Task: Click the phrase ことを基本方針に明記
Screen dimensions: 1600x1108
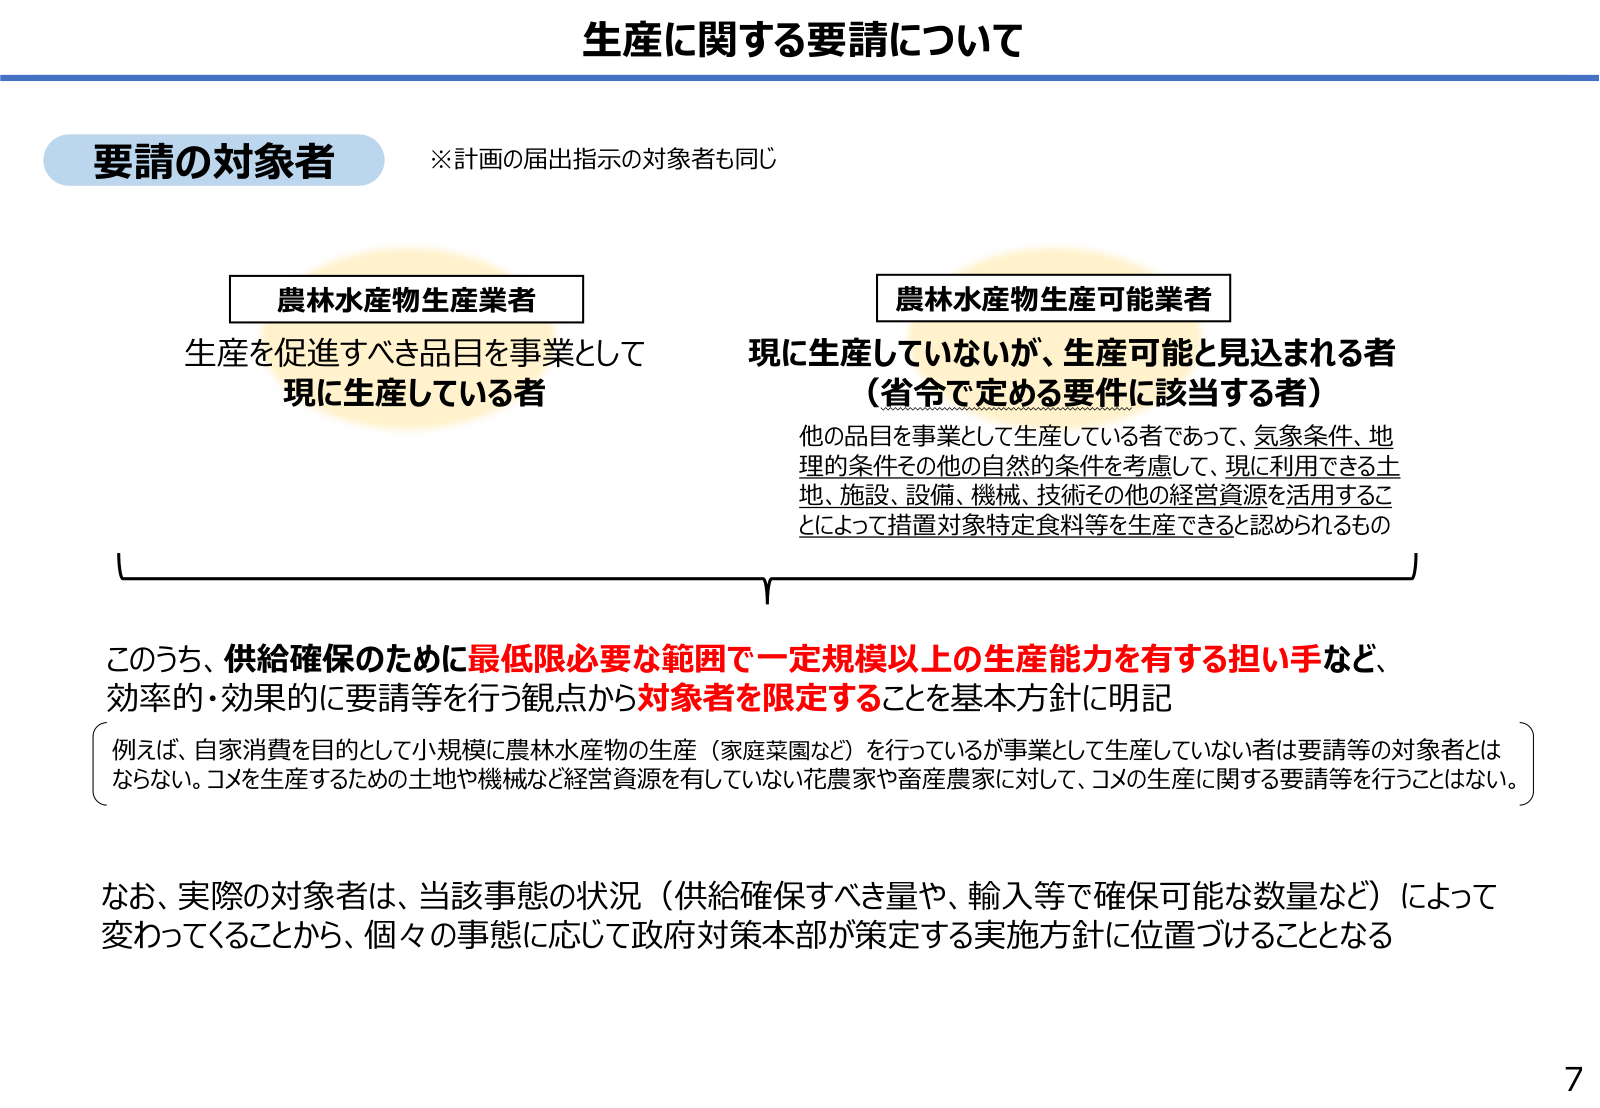Action: pos(1027,698)
